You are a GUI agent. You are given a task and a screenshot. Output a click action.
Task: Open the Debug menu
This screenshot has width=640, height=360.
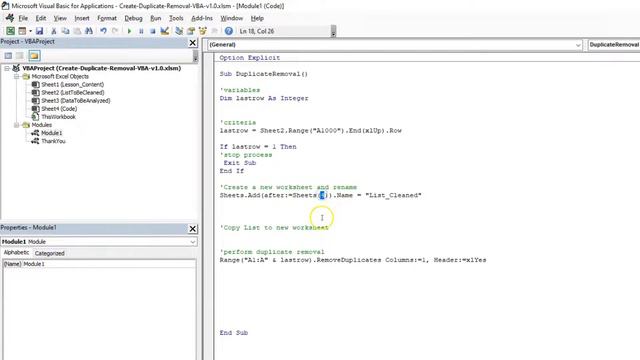click(x=133, y=18)
